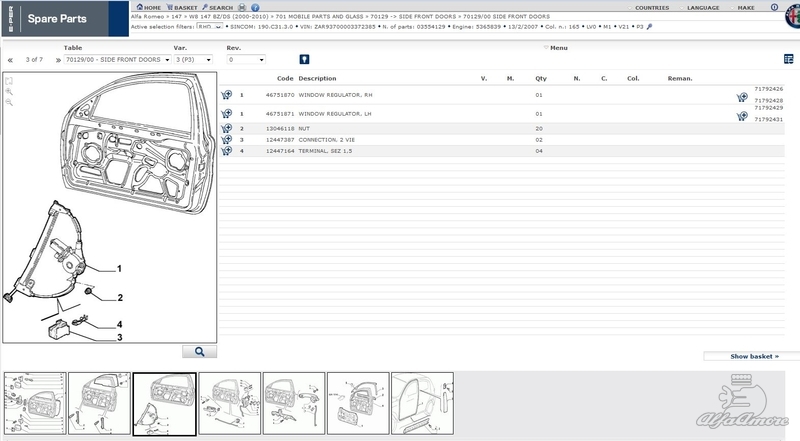Click the info icon at top right
Image resolution: width=800 pixels, height=441 pixels.
pyautogui.click(x=774, y=7)
